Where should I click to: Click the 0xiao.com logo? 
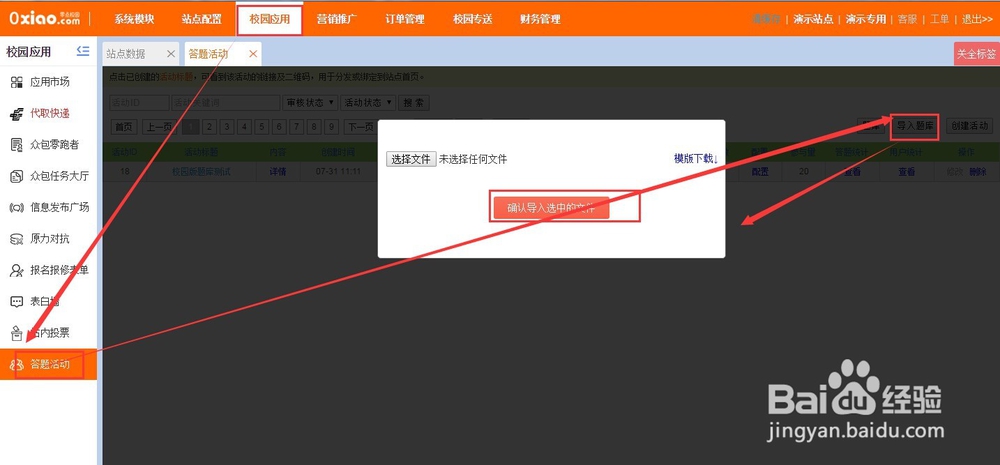pyautogui.click(x=45, y=18)
